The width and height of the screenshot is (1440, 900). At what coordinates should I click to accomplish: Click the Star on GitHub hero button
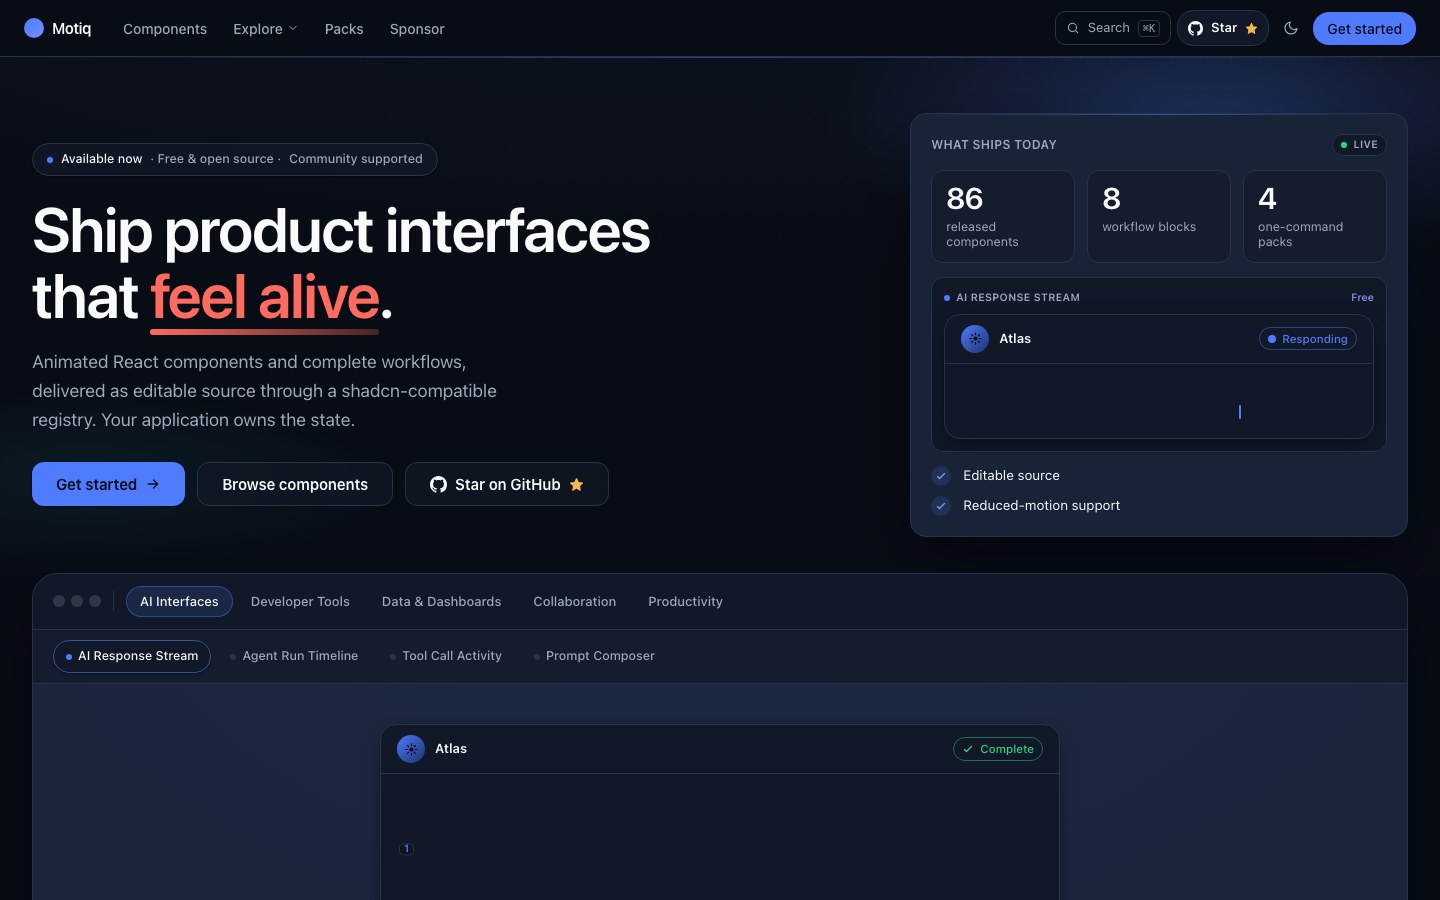coord(507,484)
